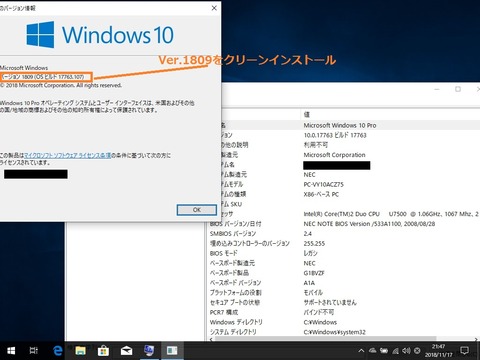Image resolution: width=480 pixels, height=360 pixels.
Task: Minimize the System Information window
Action: [437, 89]
